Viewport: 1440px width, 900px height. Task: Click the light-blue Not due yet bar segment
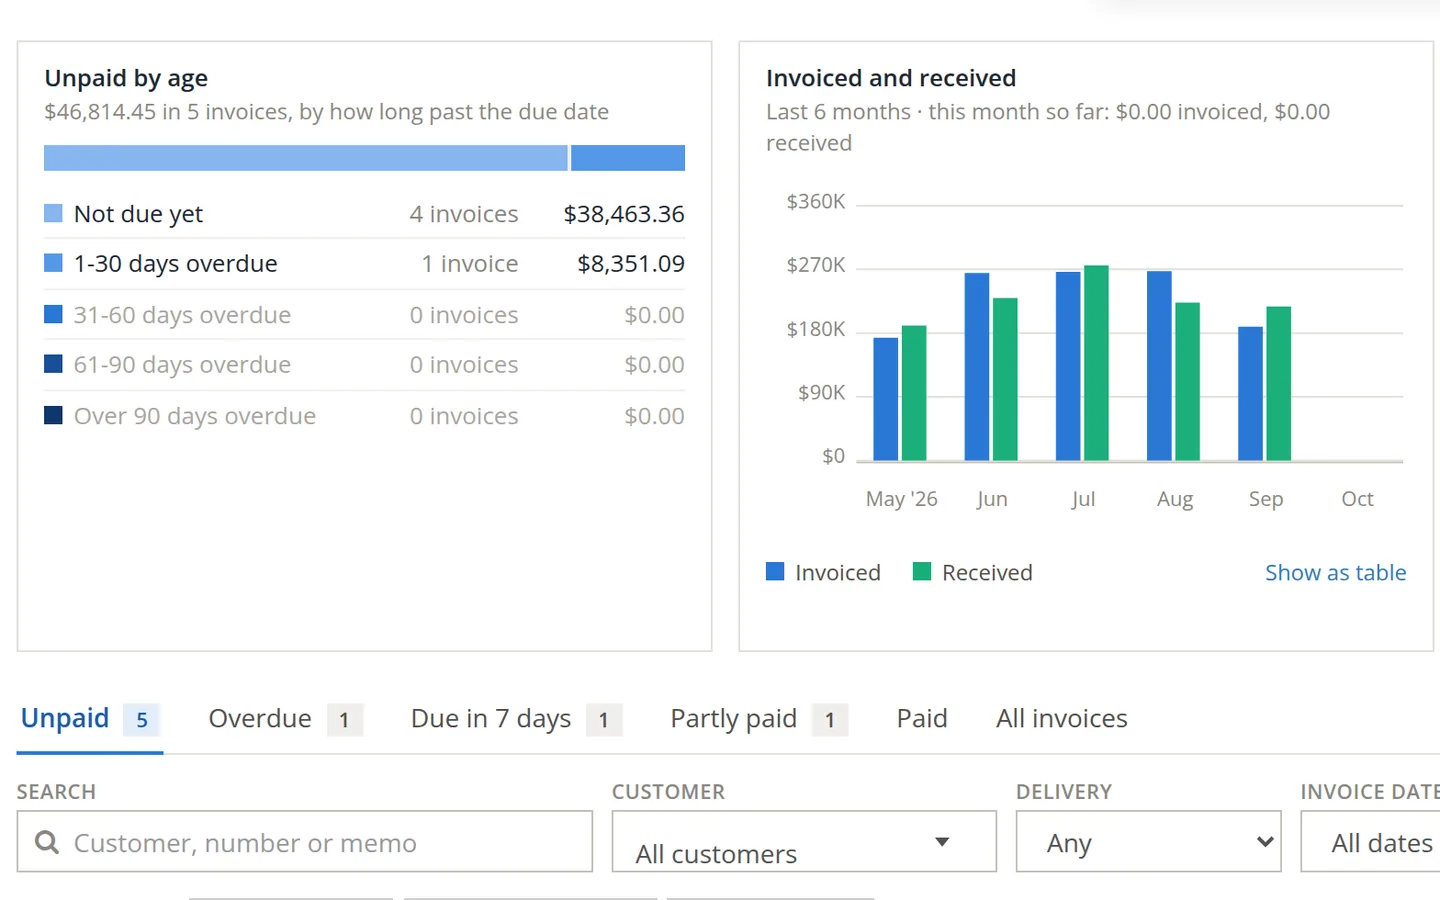click(x=306, y=158)
